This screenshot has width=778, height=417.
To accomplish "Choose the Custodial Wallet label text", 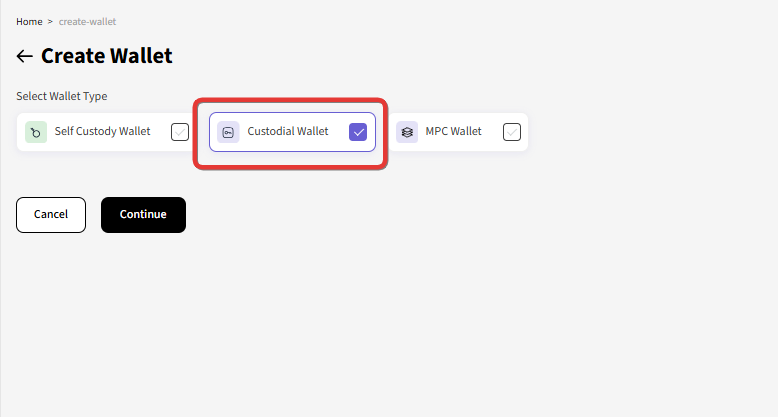I will point(288,132).
